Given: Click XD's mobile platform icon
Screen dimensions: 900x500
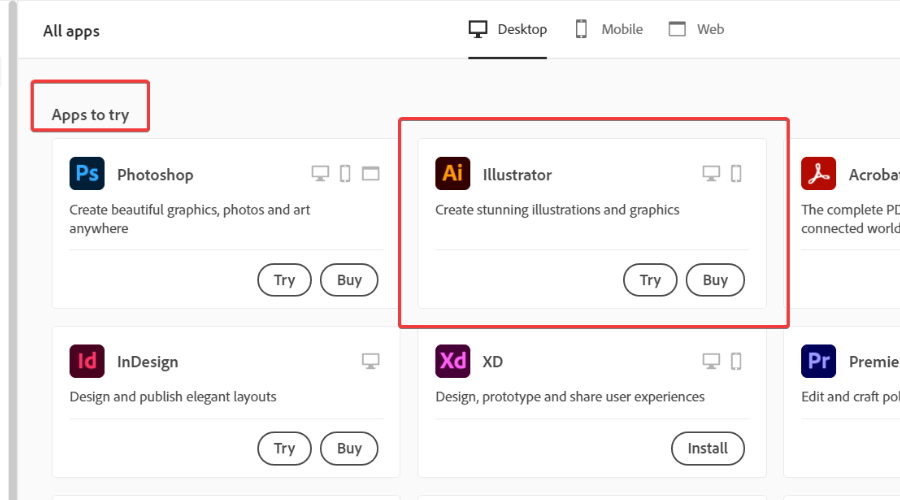Looking at the screenshot, I should (736, 361).
